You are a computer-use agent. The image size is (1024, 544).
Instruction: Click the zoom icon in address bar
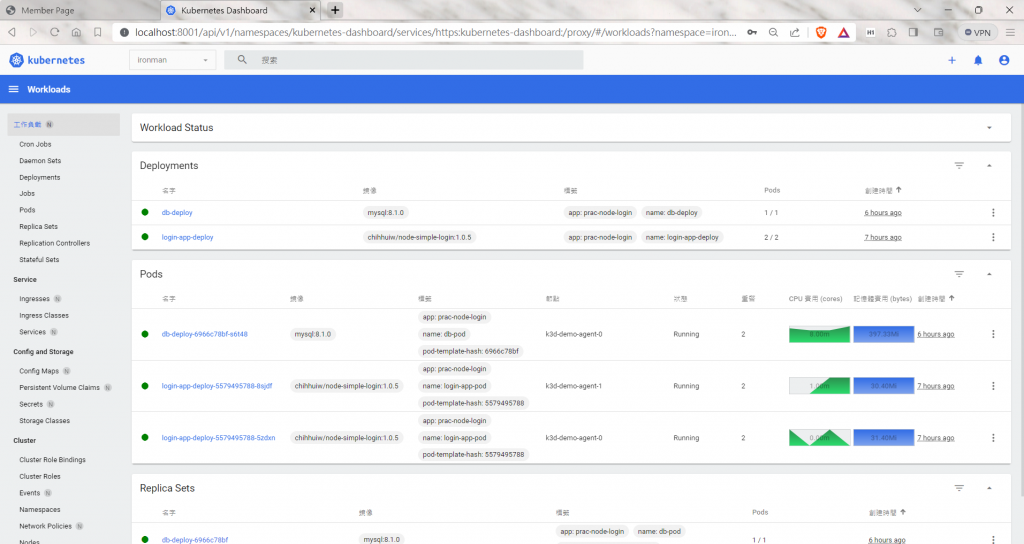[x=773, y=32]
